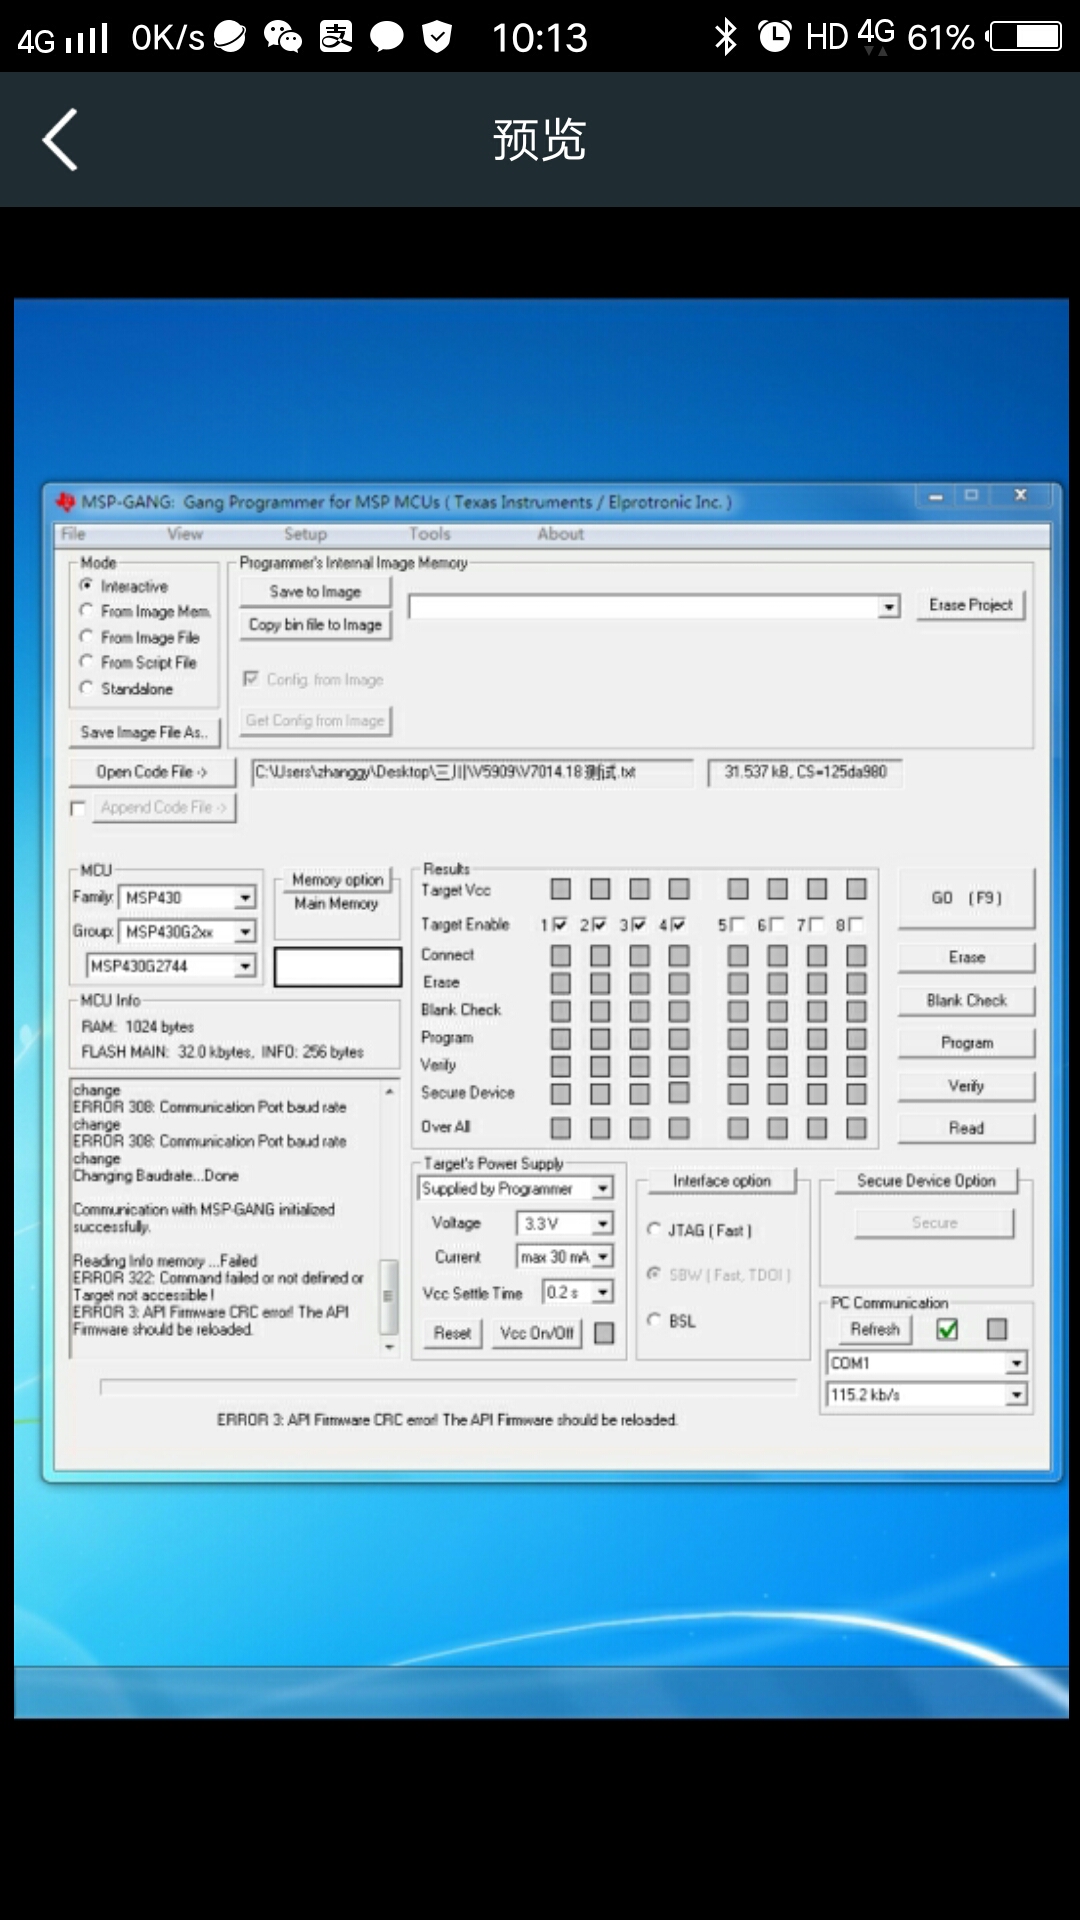Open the View menu
1080x1920 pixels.
click(x=185, y=534)
